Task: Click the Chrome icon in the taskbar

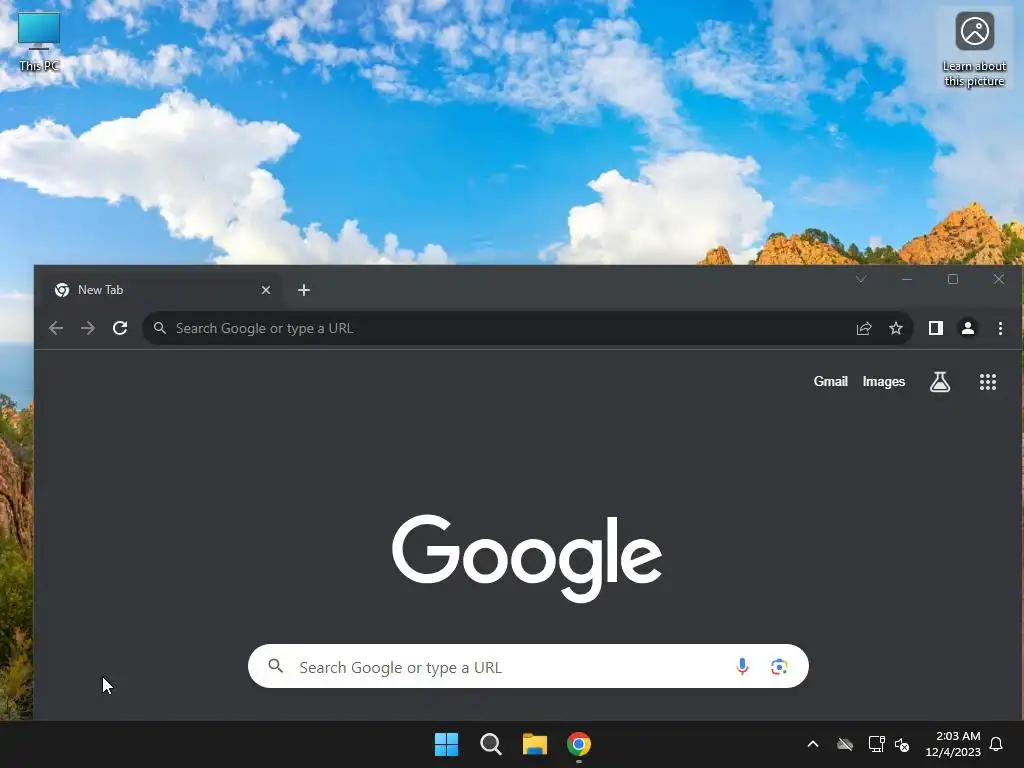Action: pos(579,744)
